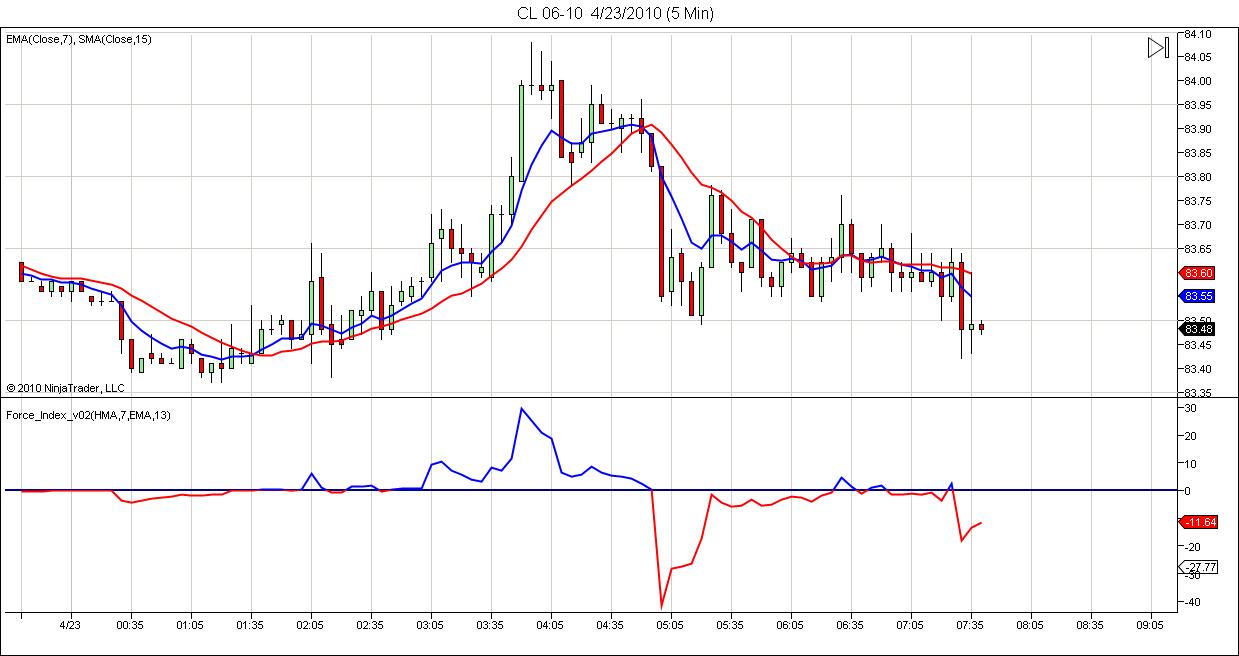The width and height of the screenshot is (1239, 656).
Task: Click the 84.00 price scale label
Action: click(1198, 81)
